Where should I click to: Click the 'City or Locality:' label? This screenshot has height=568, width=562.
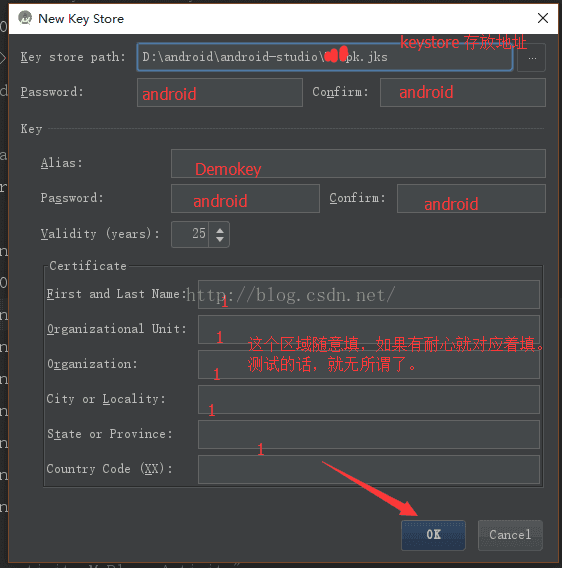[x=106, y=399]
